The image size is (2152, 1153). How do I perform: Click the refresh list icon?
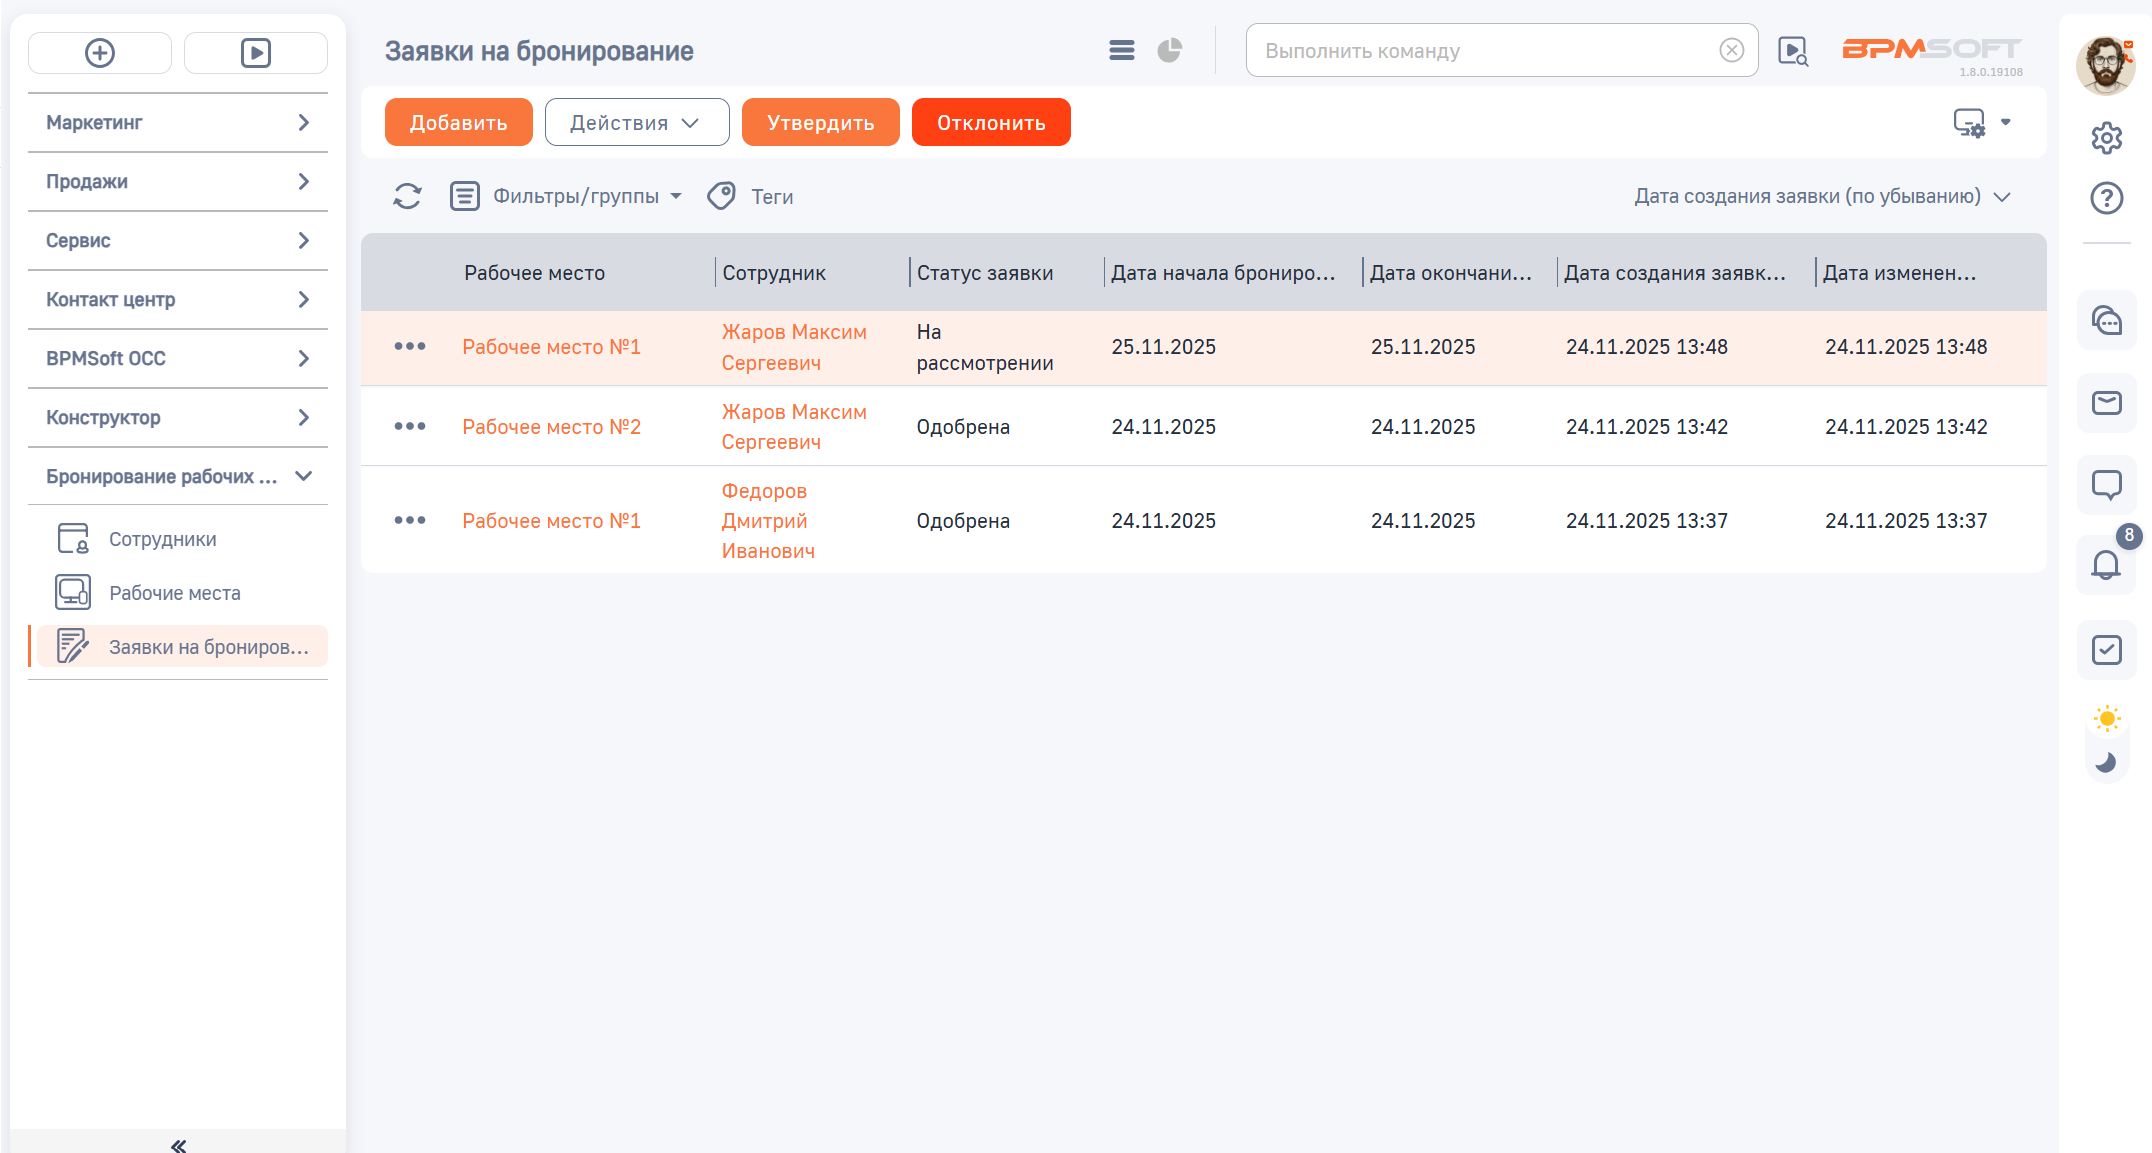tap(407, 196)
